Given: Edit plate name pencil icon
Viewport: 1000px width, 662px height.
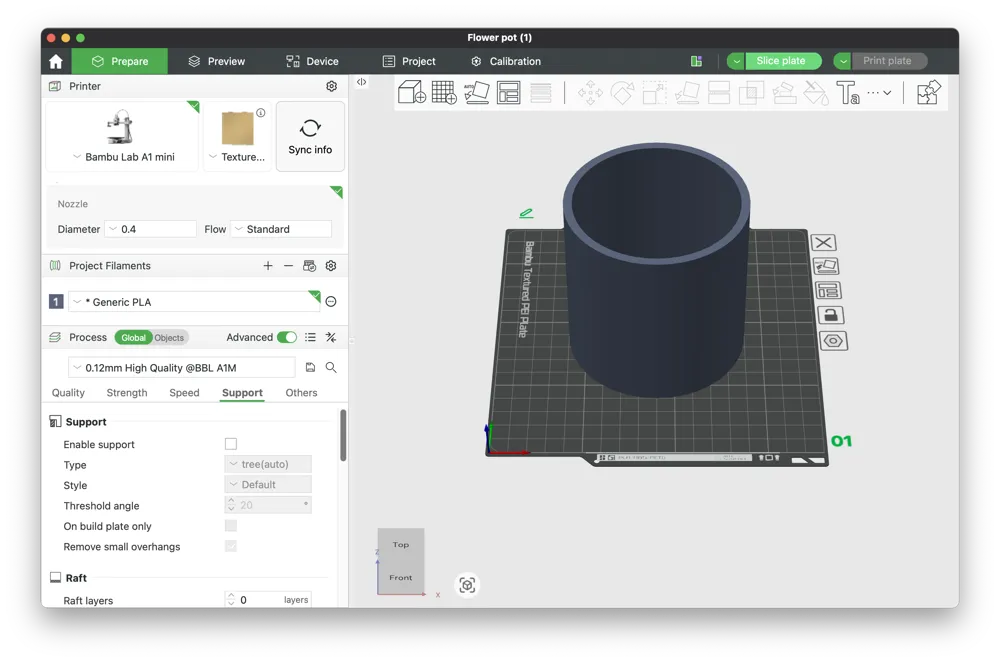Looking at the screenshot, I should (526, 214).
